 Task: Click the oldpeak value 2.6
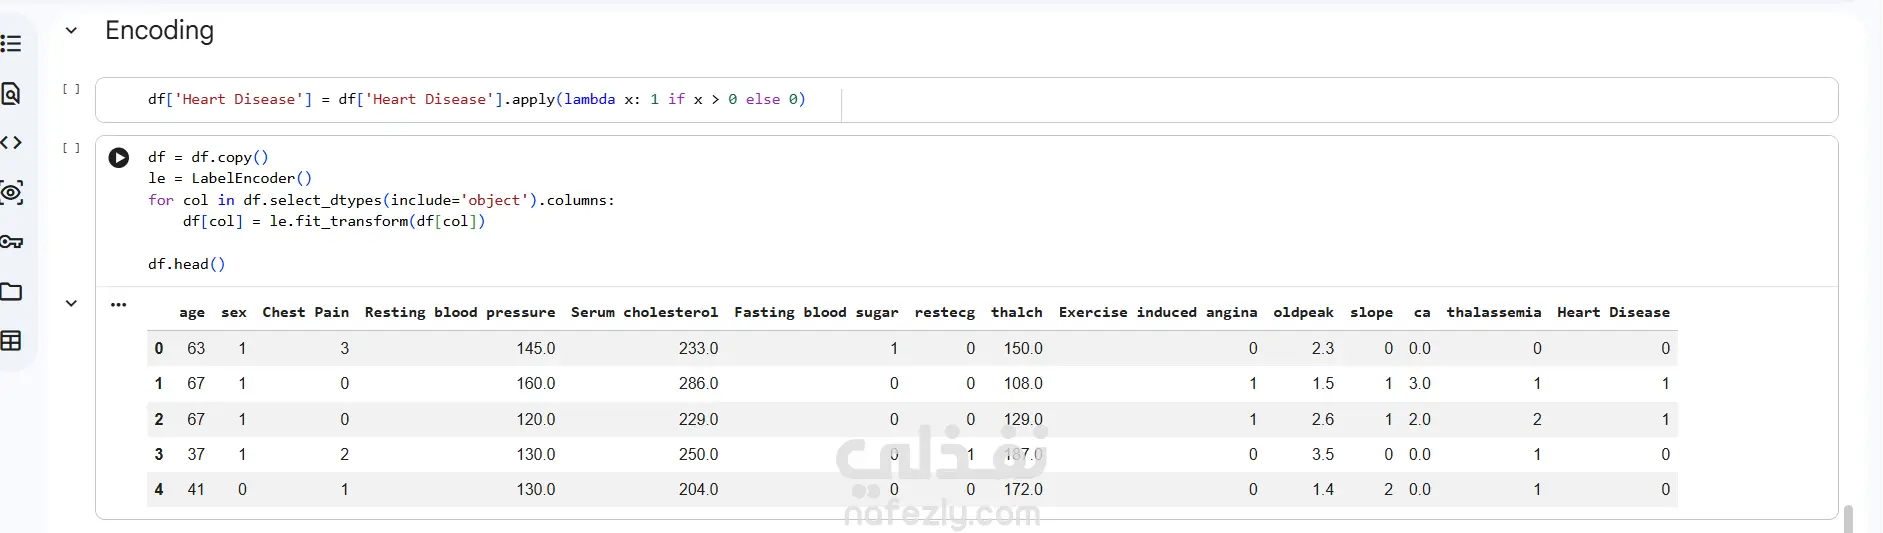click(1323, 420)
